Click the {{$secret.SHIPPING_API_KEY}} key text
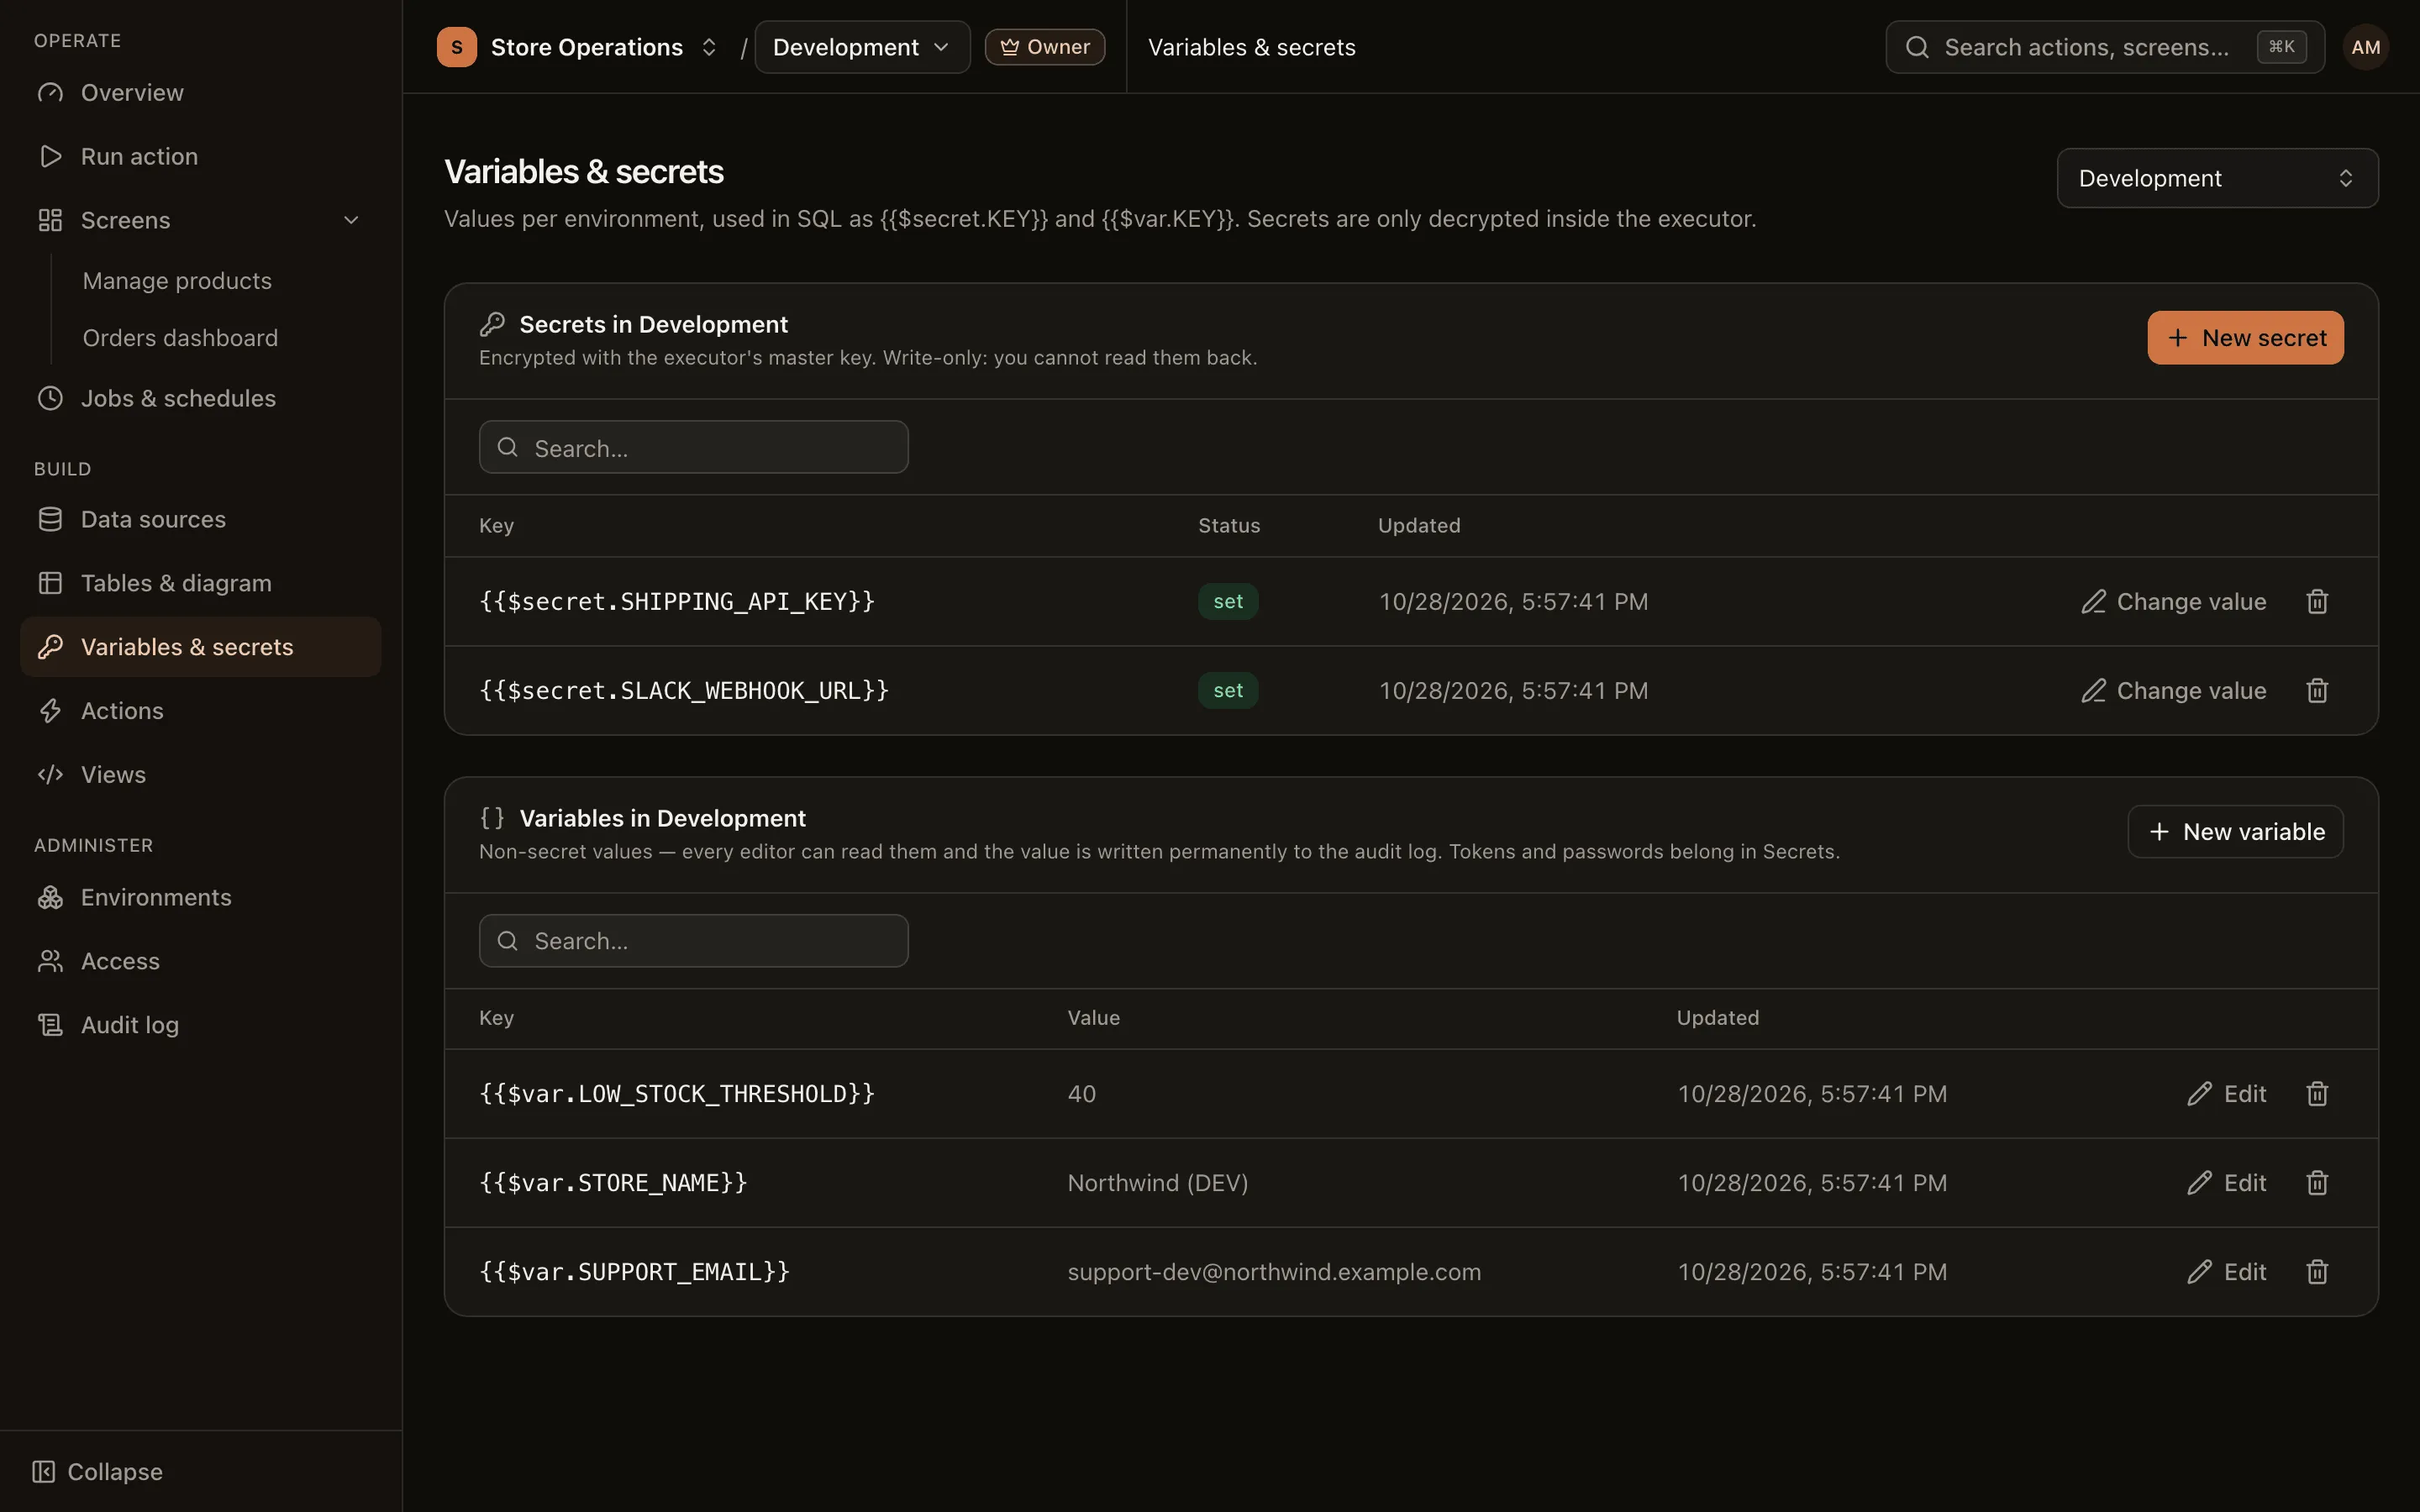2420x1512 pixels. tap(677, 601)
